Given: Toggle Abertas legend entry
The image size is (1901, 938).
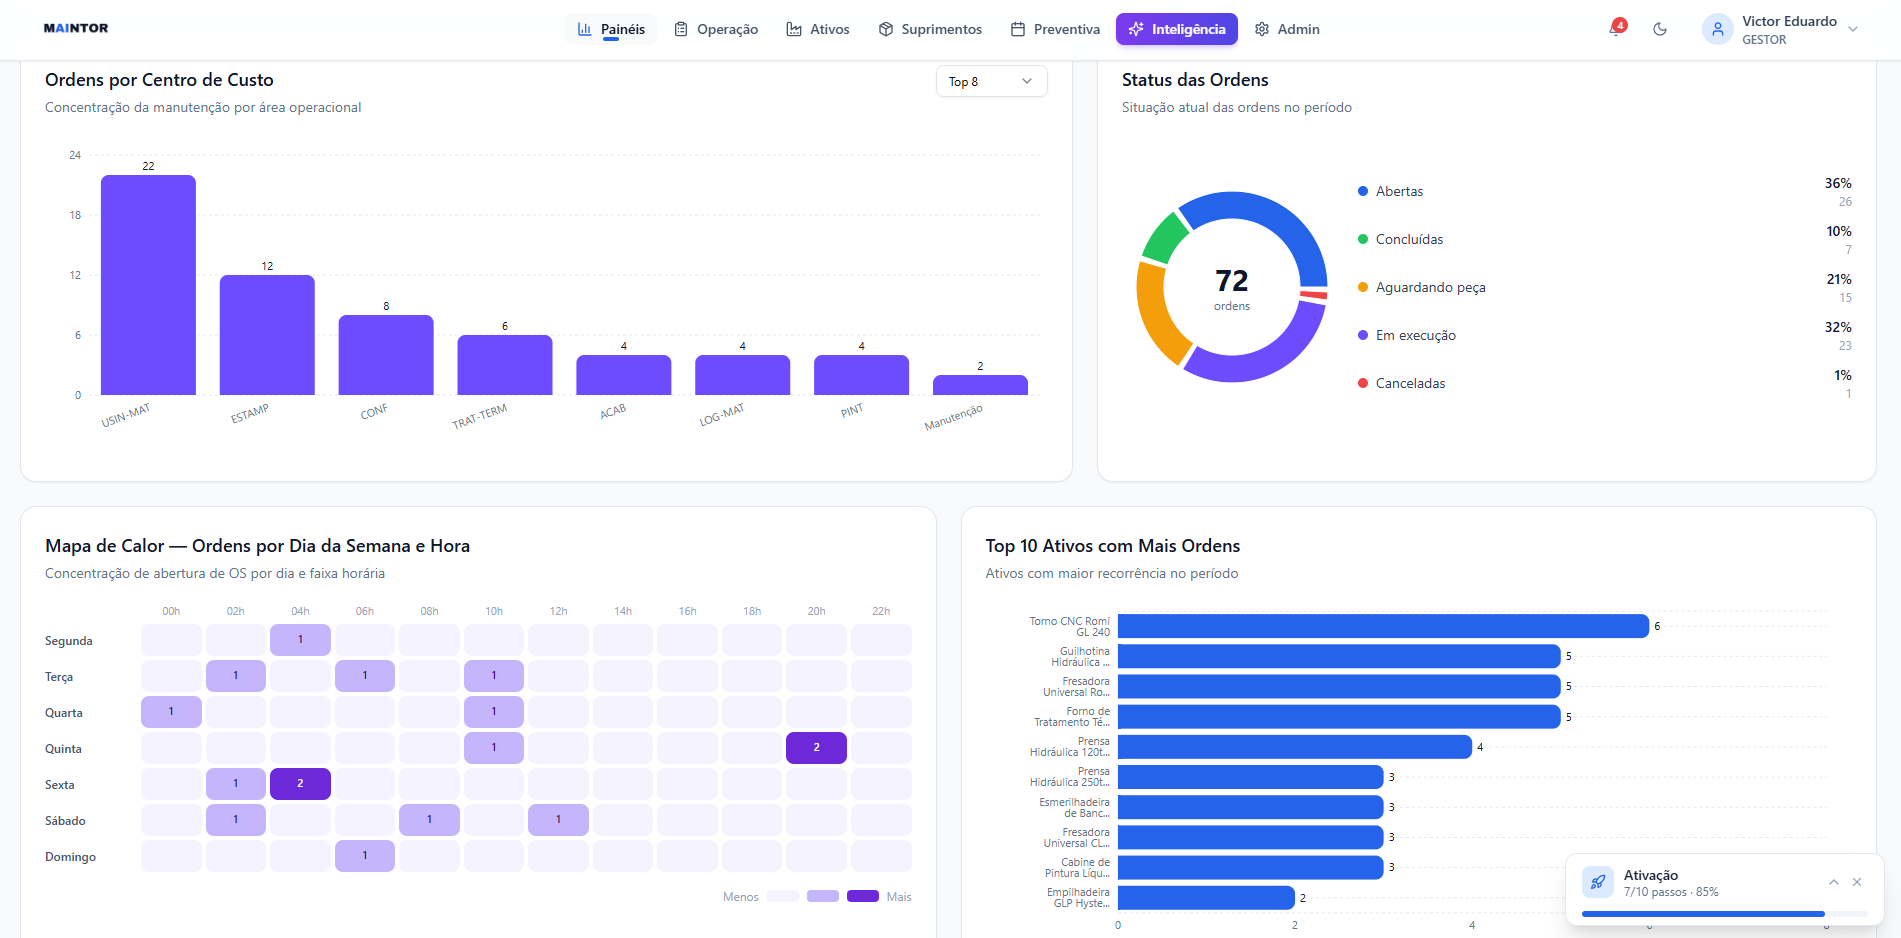Looking at the screenshot, I should 1390,191.
